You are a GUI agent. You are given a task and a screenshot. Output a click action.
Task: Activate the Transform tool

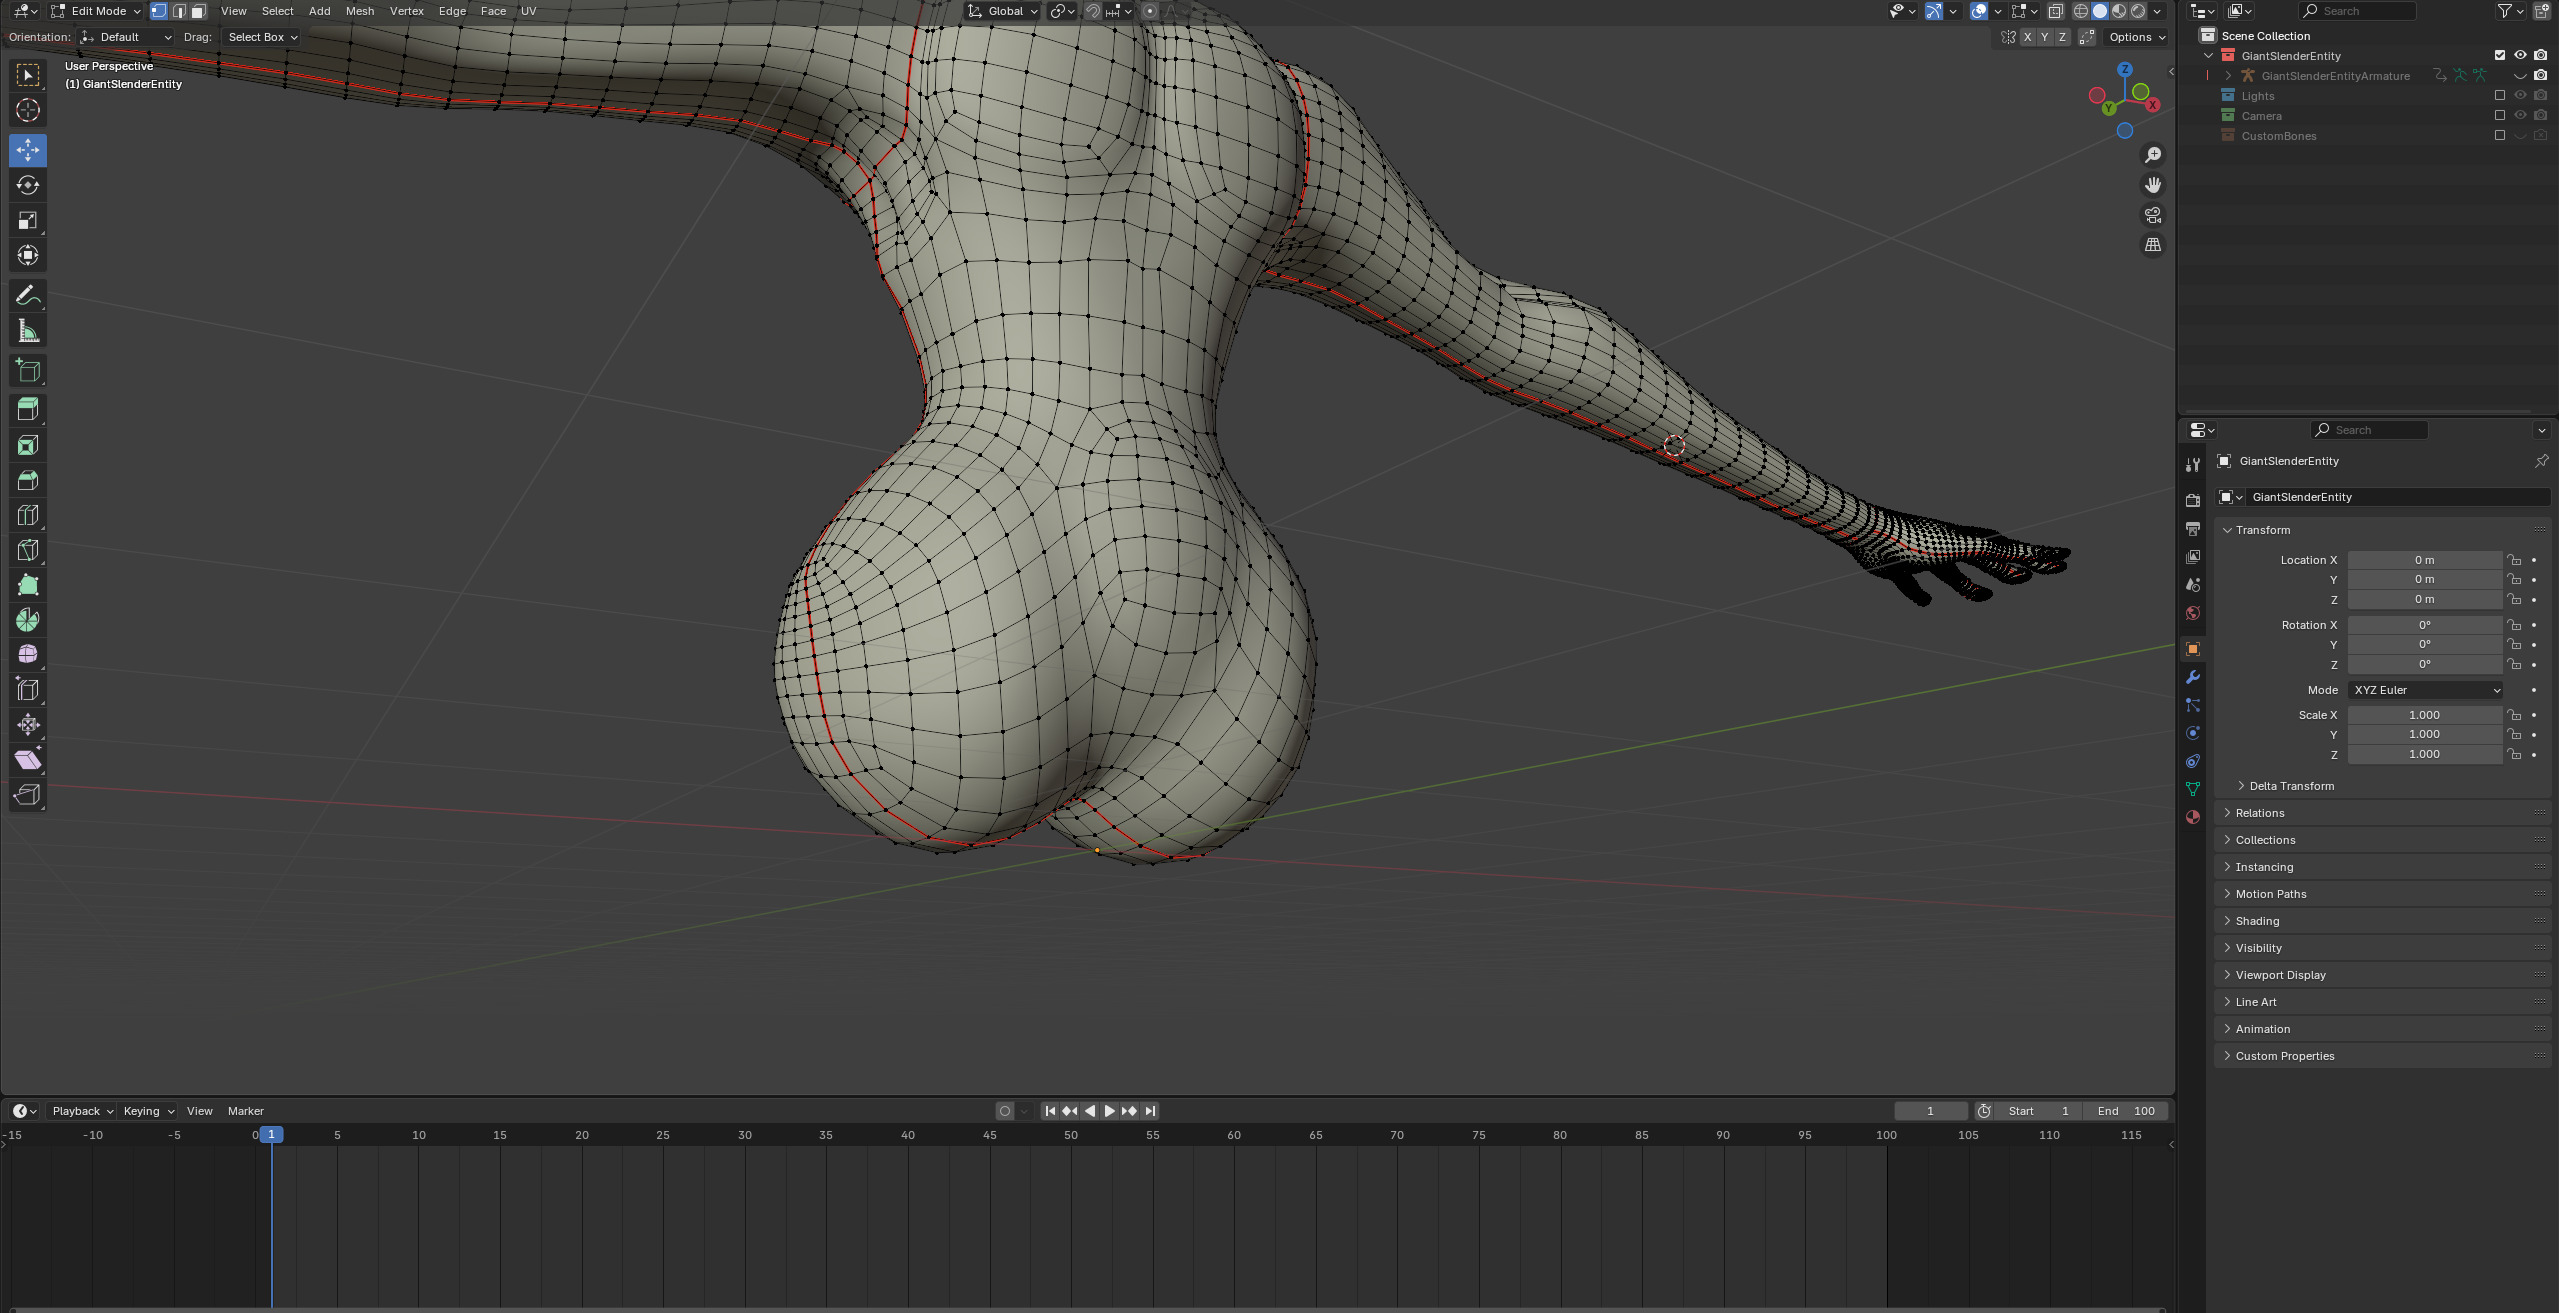coord(28,255)
